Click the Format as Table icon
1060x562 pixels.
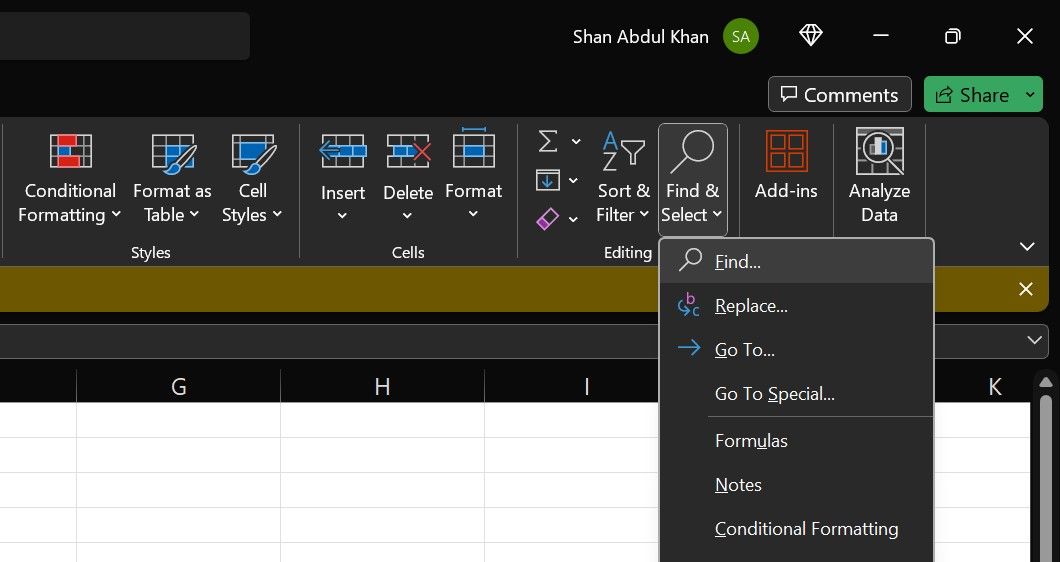(172, 152)
